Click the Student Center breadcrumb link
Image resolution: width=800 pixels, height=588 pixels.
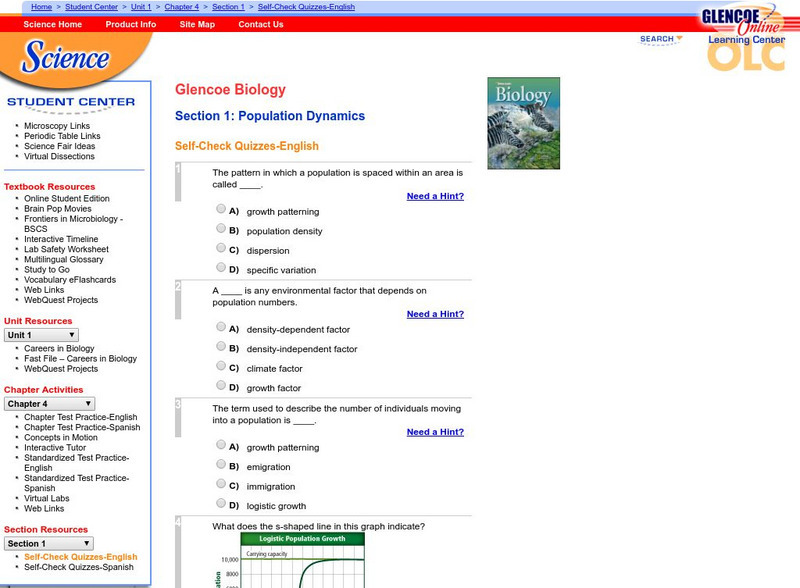coord(91,7)
